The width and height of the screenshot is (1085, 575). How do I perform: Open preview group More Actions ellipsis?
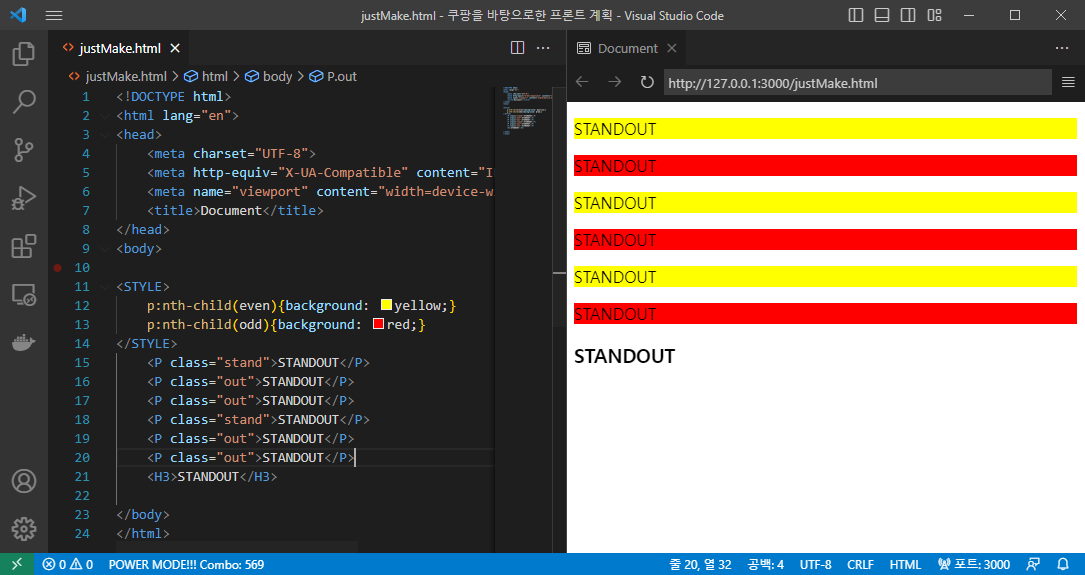[x=1062, y=48]
